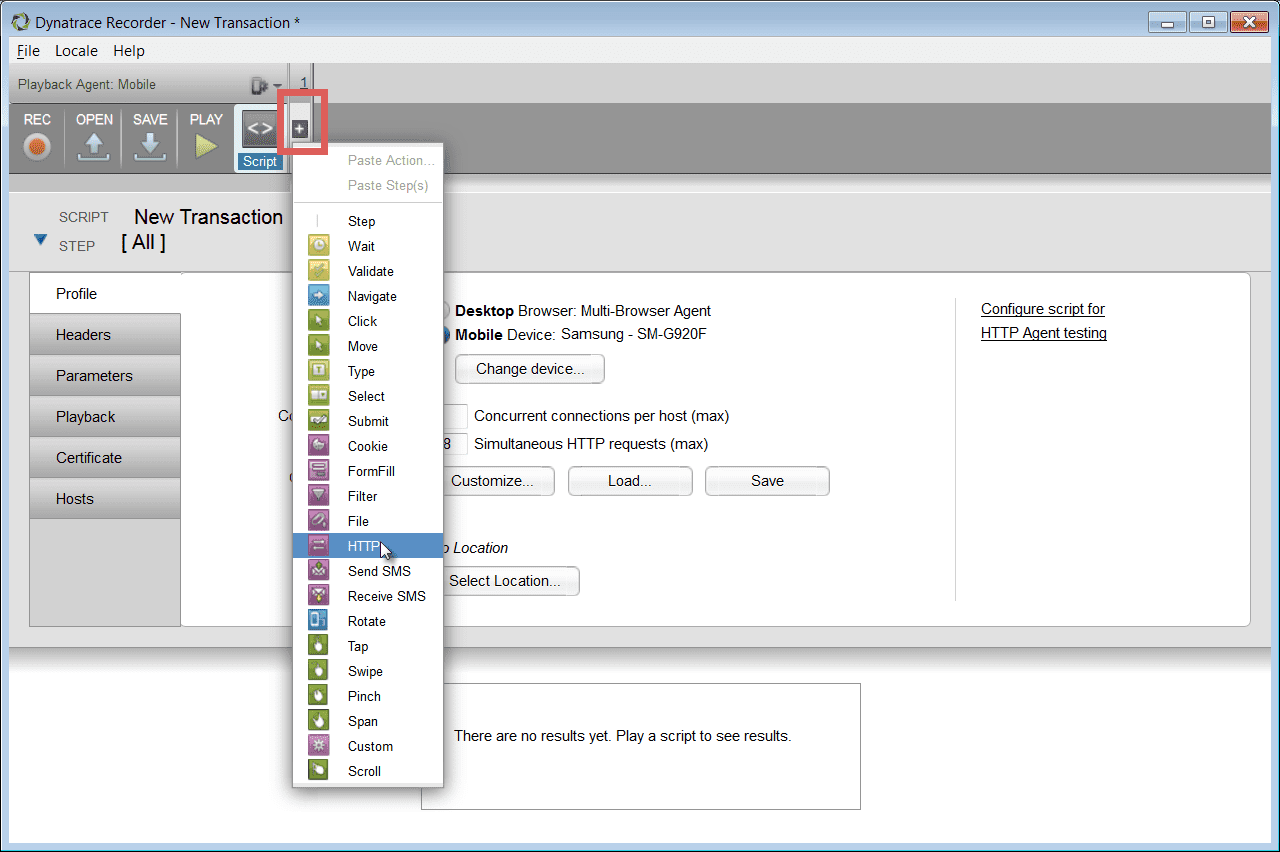Click the Customize button
1280x852 pixels.
[499, 481]
